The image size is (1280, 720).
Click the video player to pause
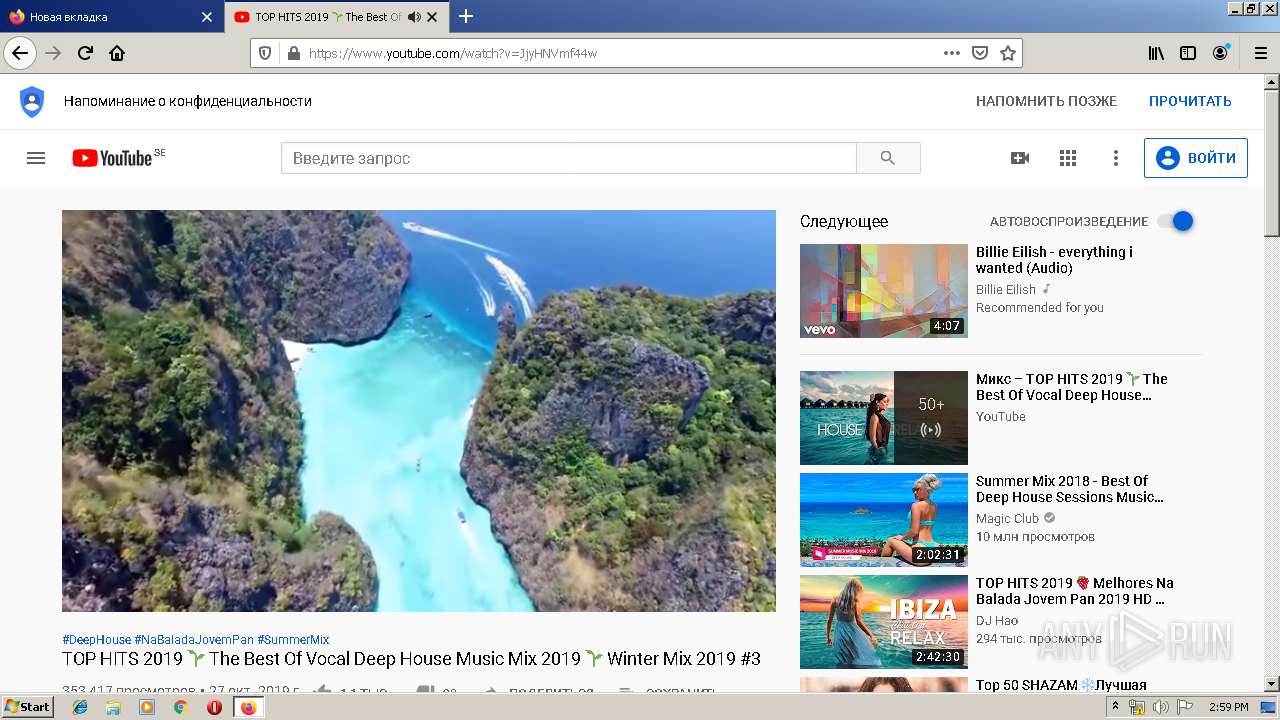point(419,410)
